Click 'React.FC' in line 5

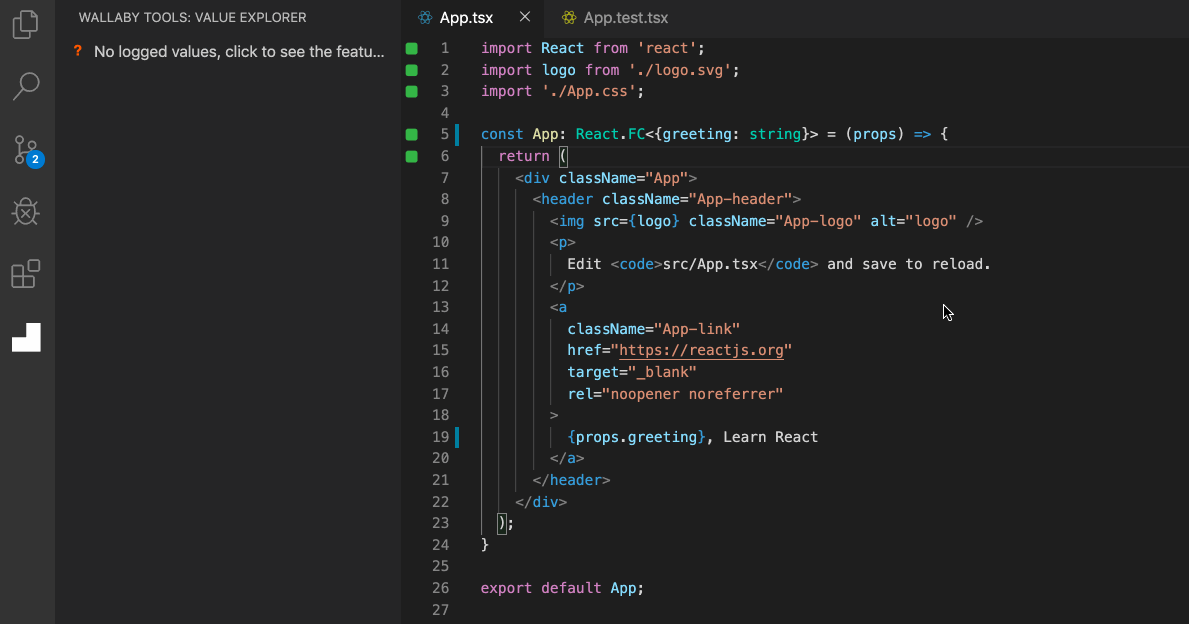click(x=610, y=134)
